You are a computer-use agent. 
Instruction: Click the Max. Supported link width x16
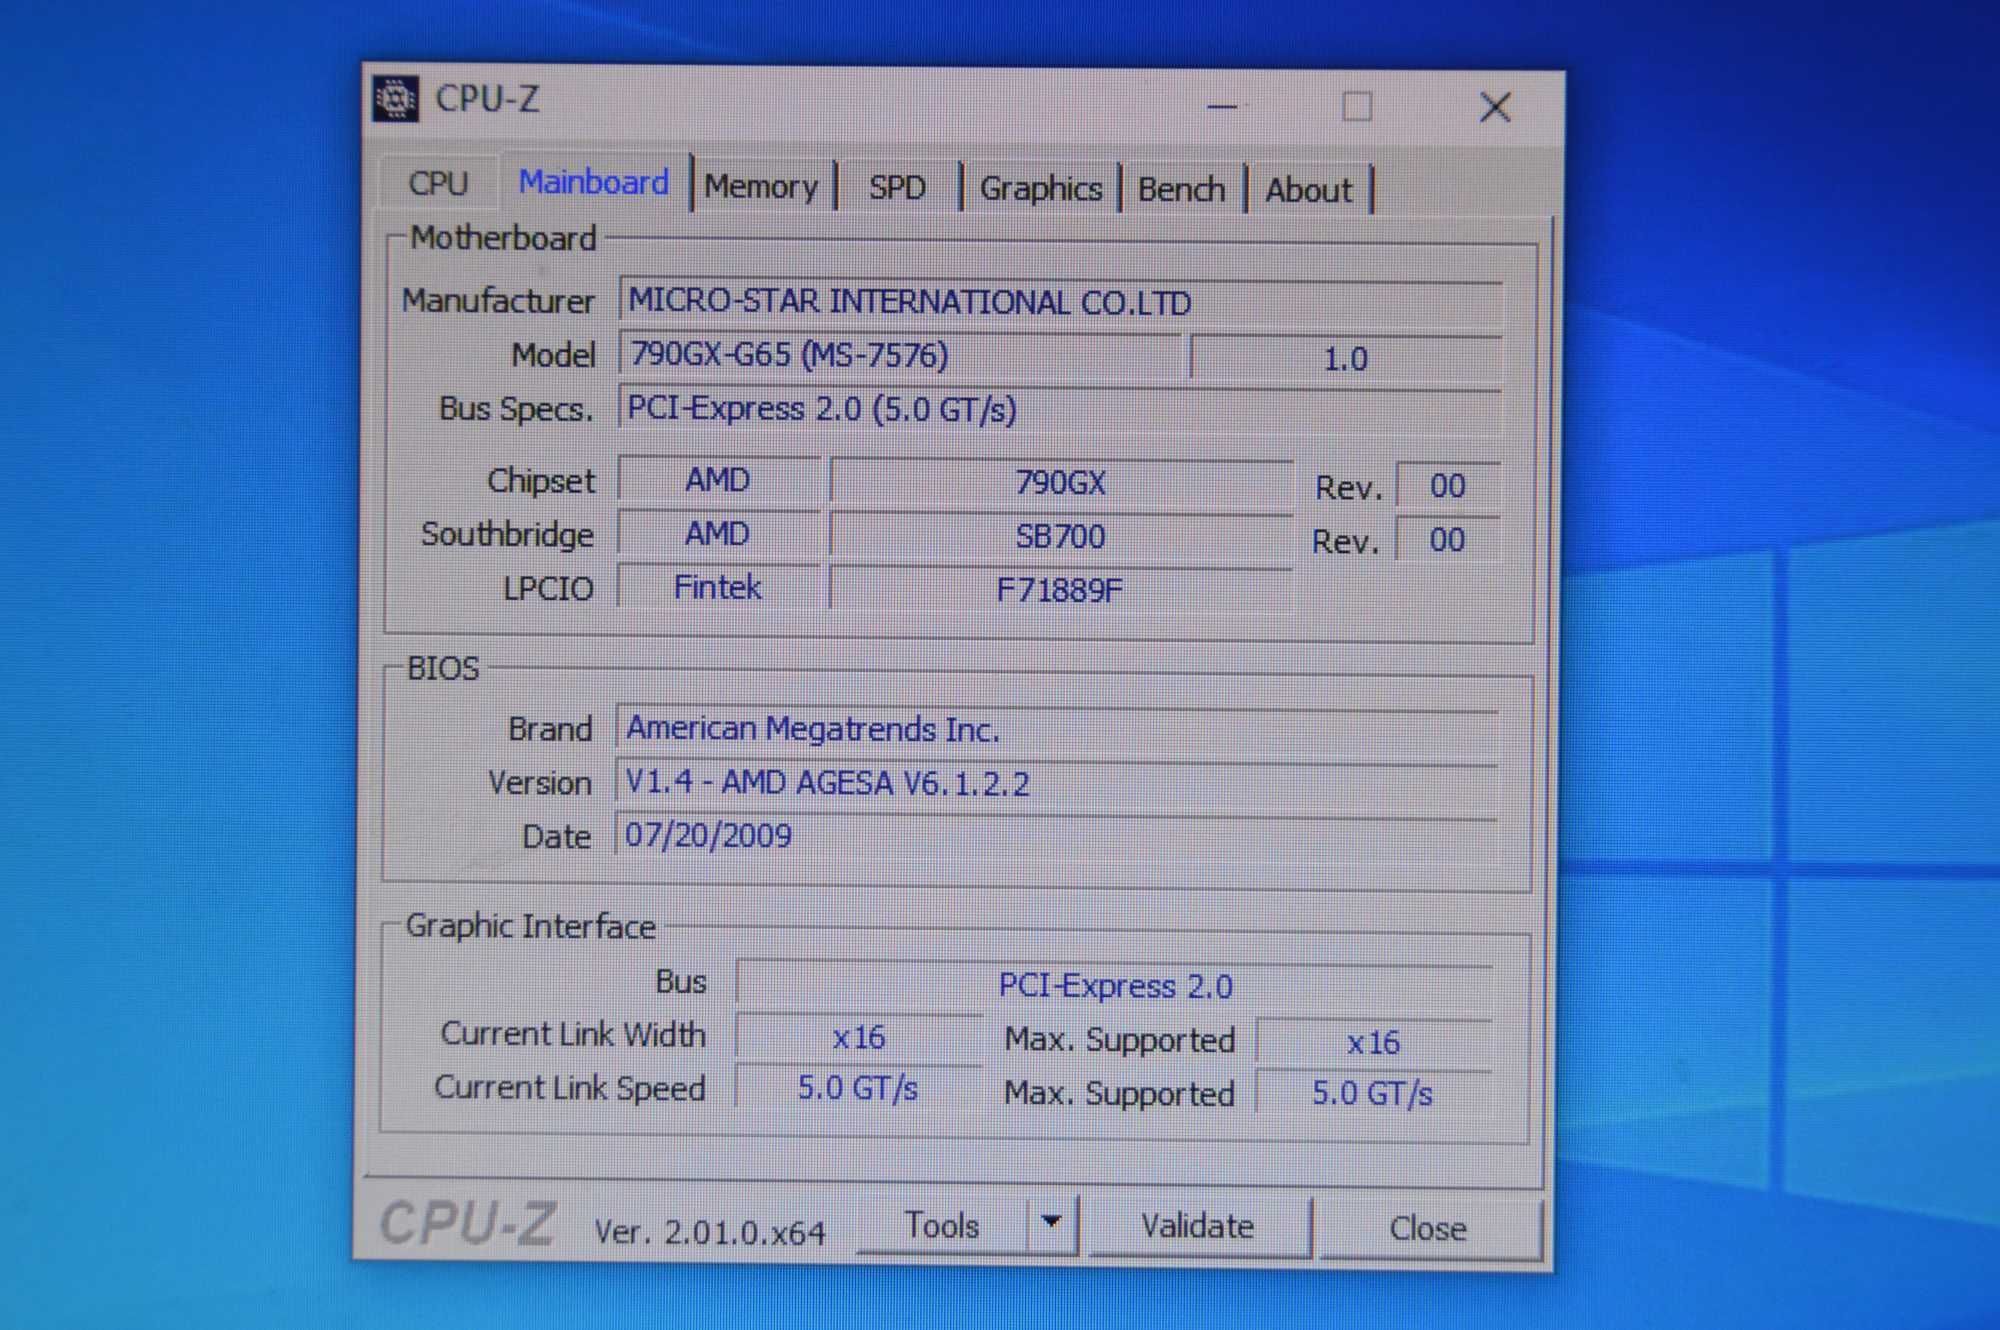(1374, 1043)
